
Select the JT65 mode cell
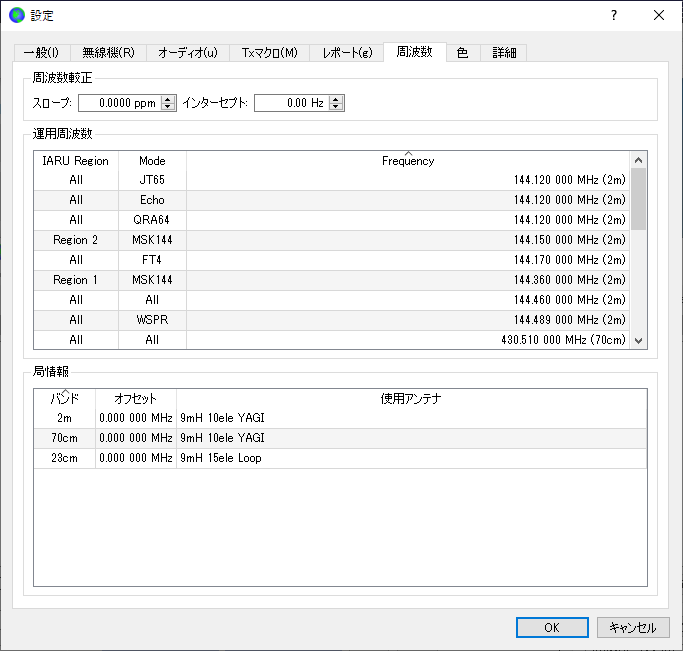152,180
